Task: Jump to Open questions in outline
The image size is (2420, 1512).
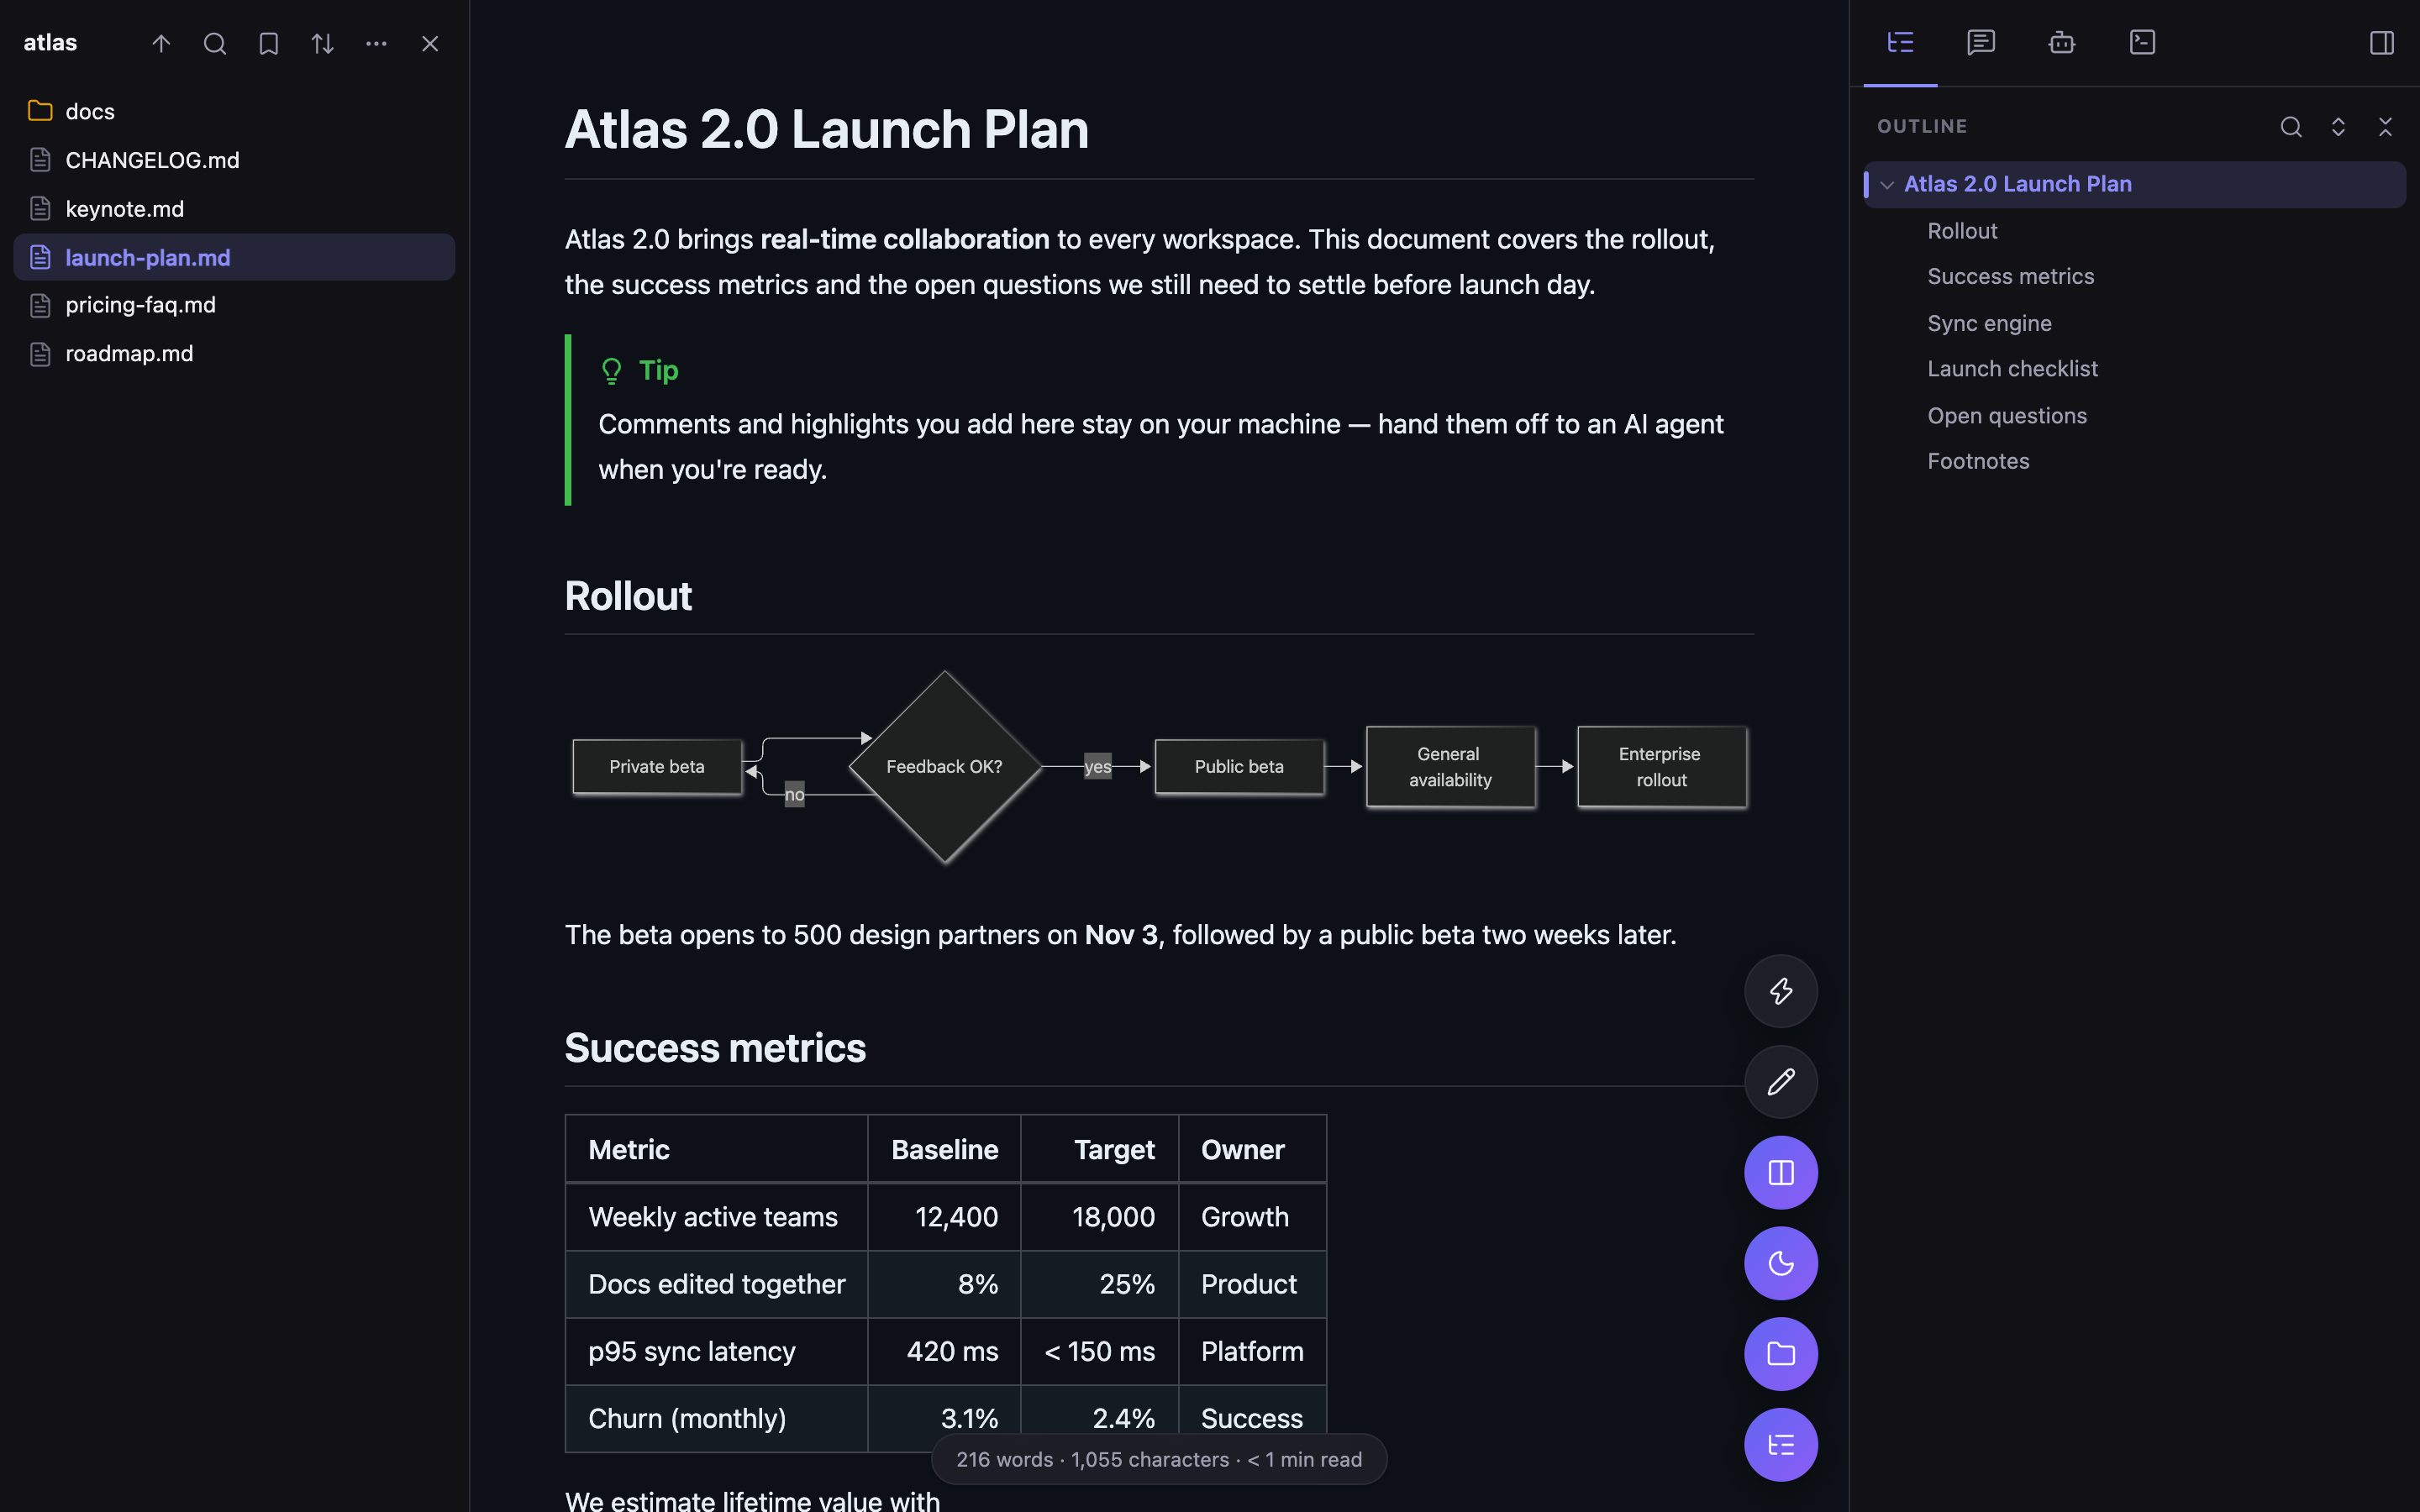Action: click(2007, 416)
